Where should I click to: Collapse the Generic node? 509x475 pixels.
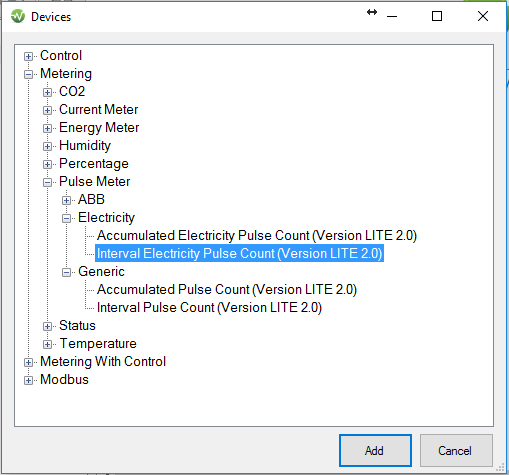(66, 272)
